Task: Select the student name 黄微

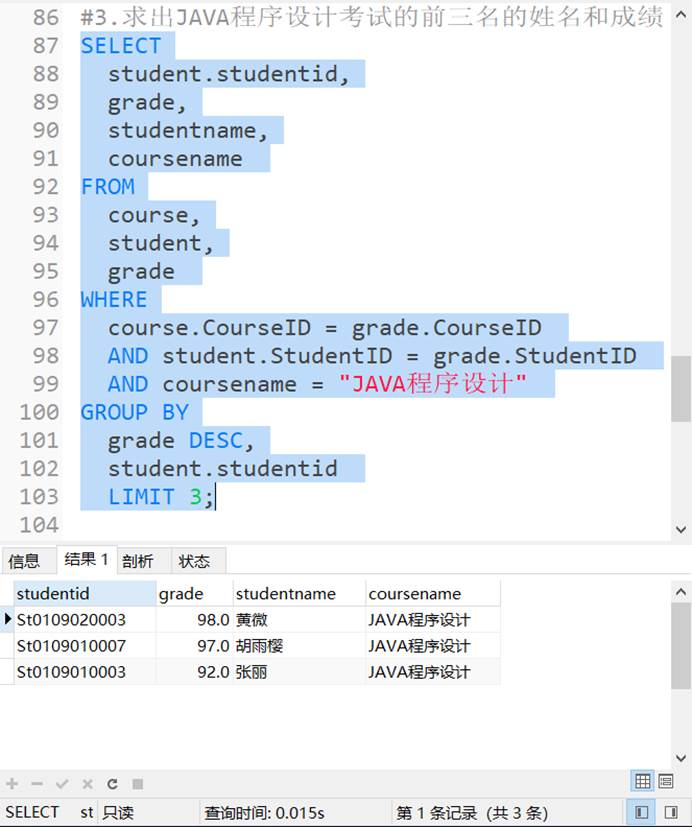Action: click(x=299, y=620)
